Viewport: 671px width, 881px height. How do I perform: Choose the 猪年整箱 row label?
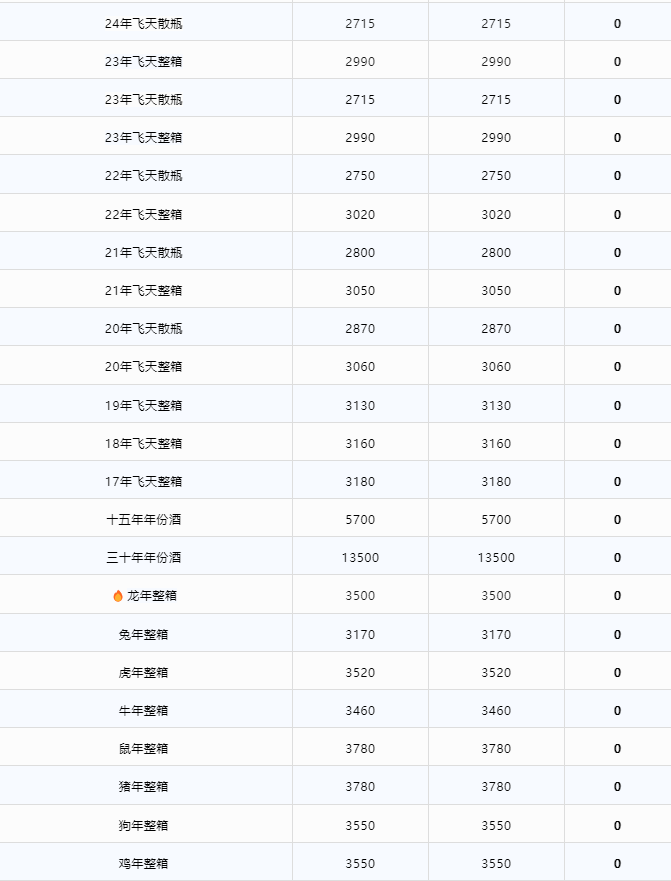143,787
